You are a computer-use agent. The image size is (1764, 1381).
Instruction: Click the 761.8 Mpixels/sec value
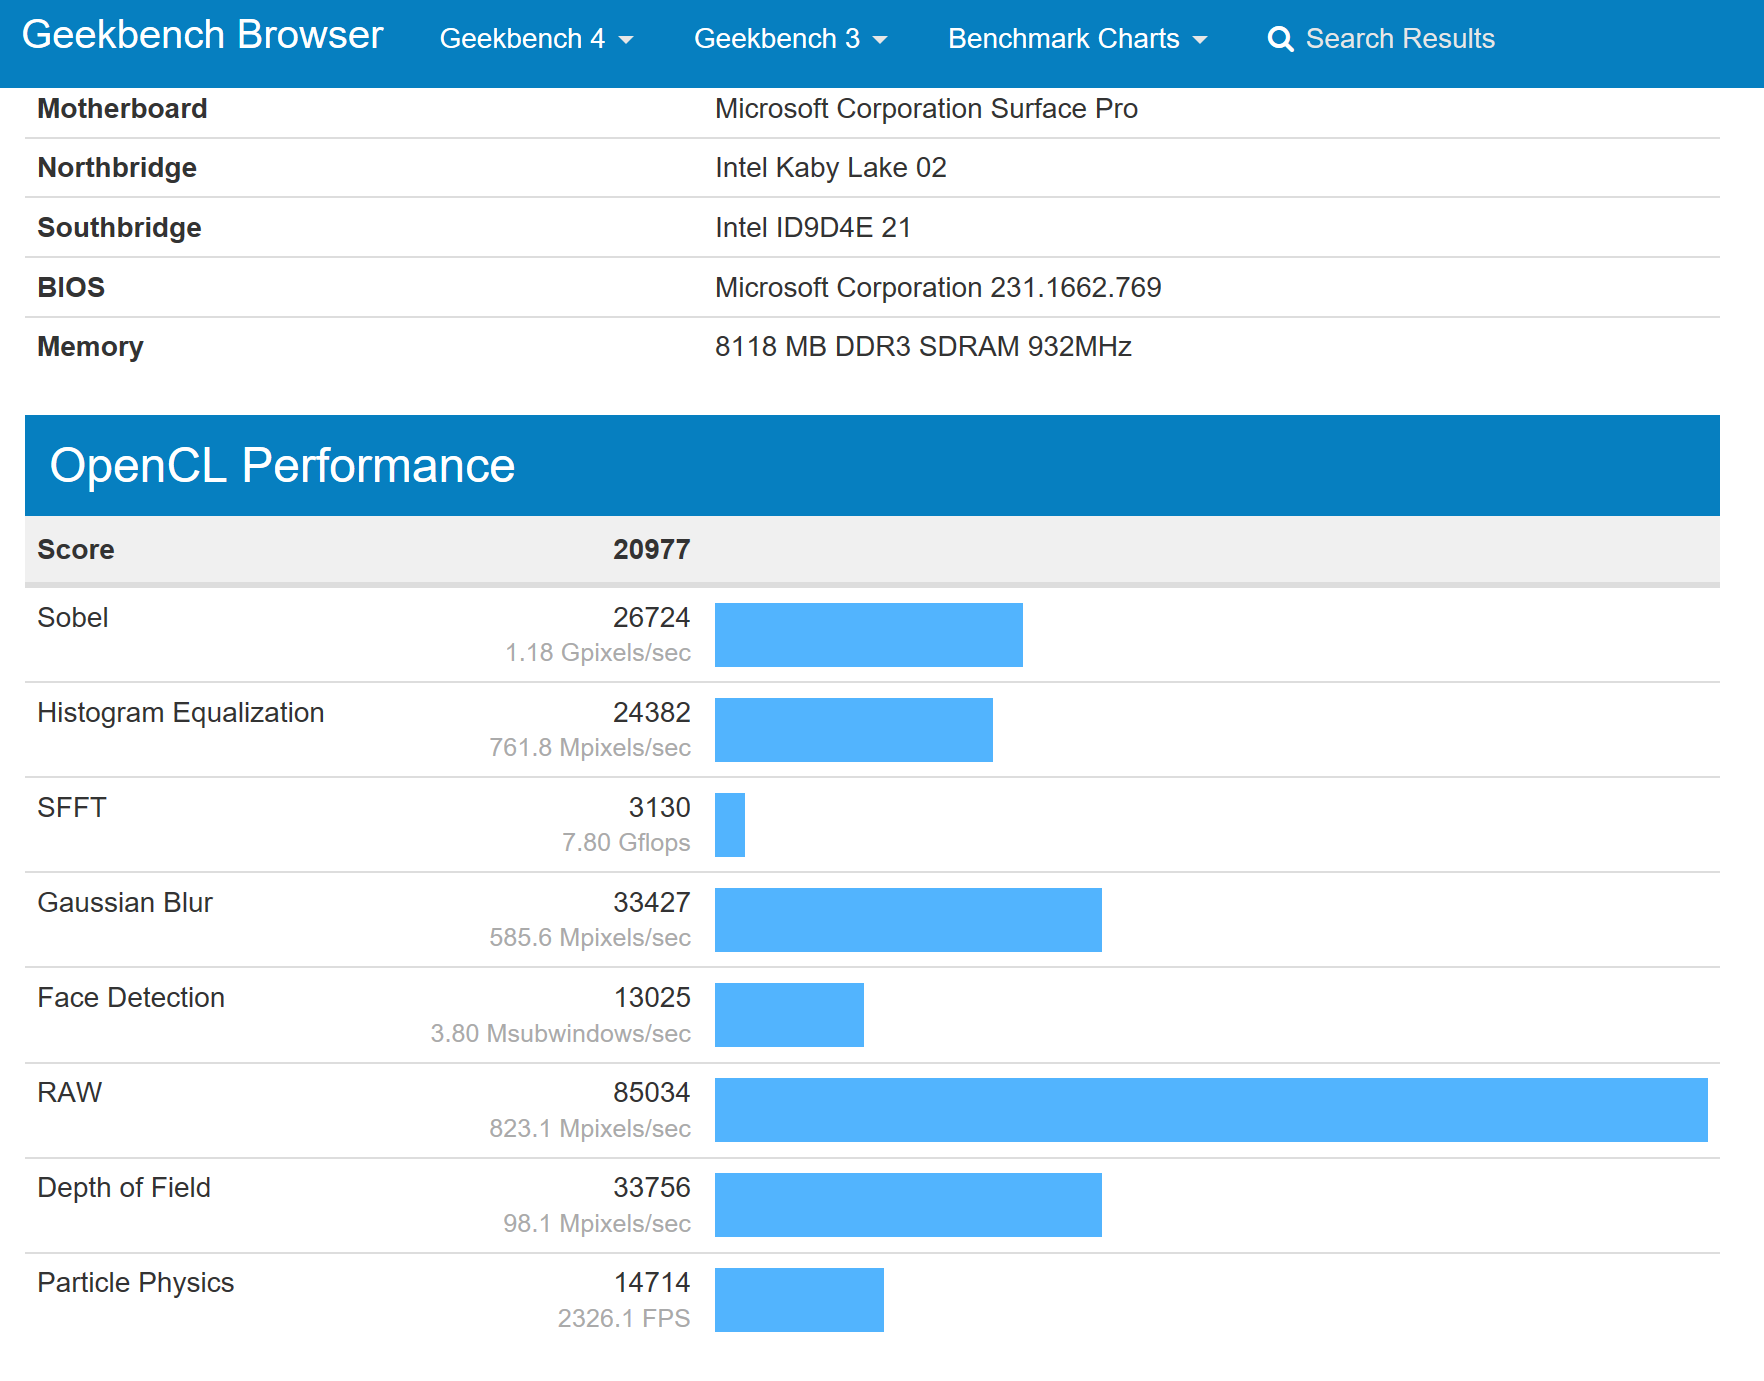point(590,747)
